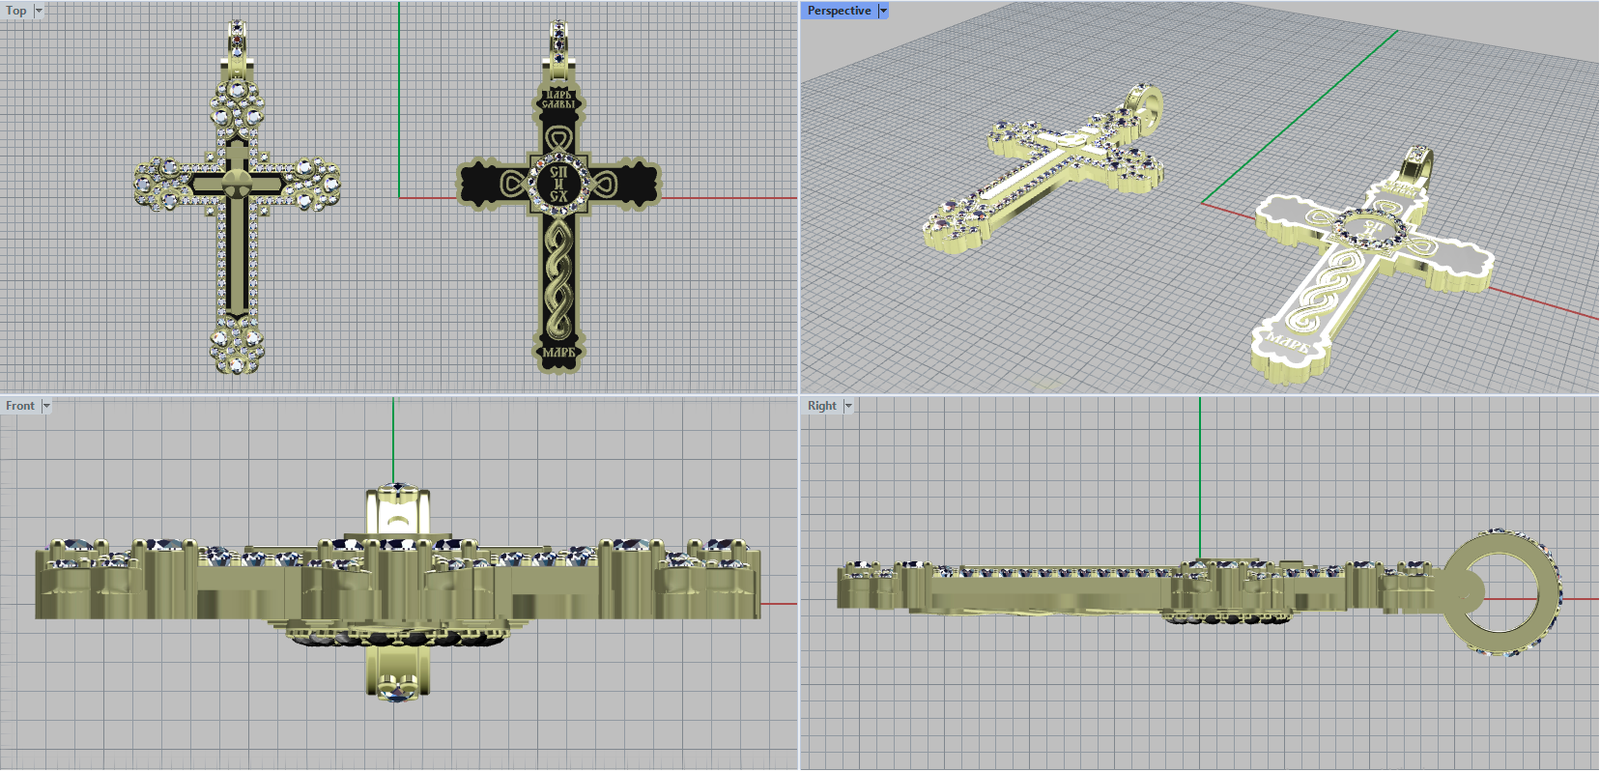1600x772 pixels.
Task: Activate the Perspective viewport title
Action: click(x=838, y=11)
